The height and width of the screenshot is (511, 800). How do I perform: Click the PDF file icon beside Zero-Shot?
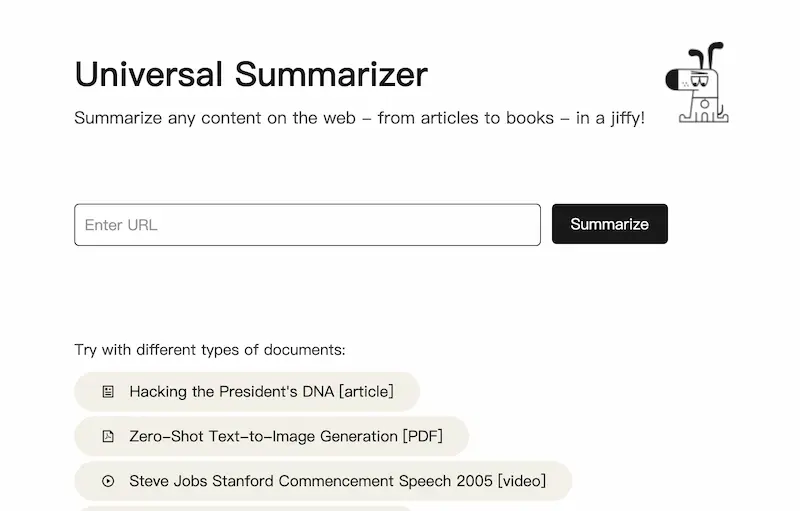click(x=108, y=436)
